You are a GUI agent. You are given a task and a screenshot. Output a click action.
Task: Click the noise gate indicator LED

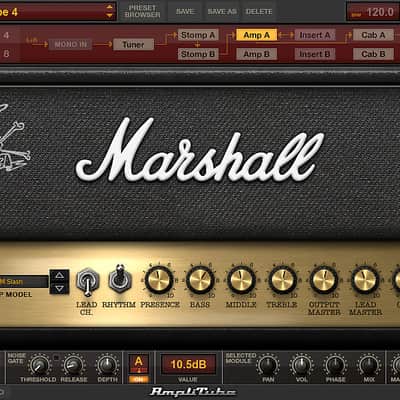point(56,358)
